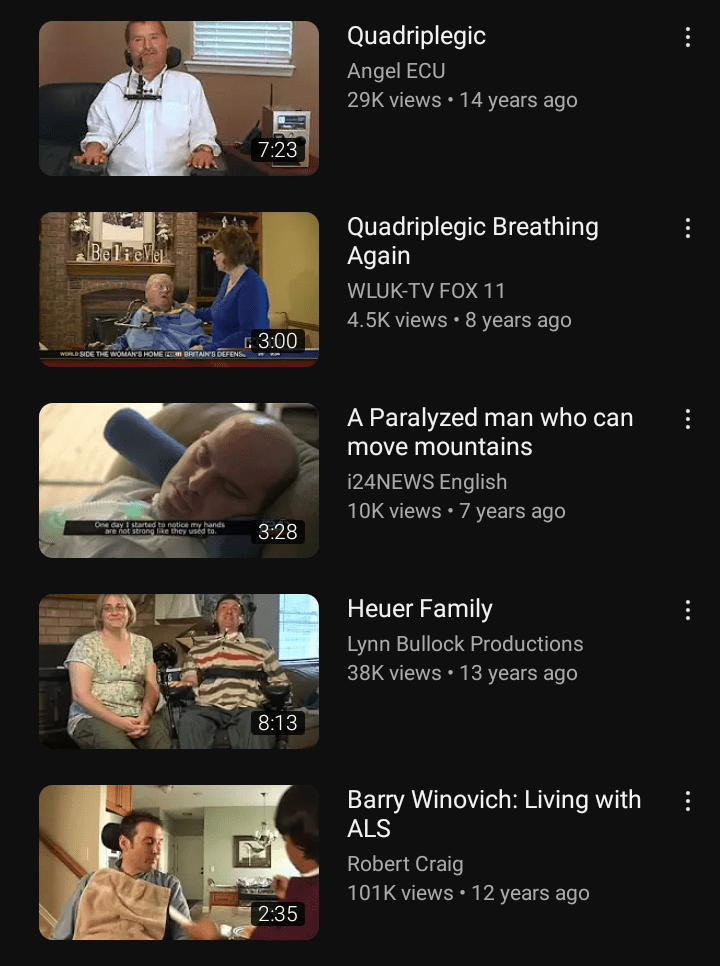Open 'Barry Winovich: Living with ALS' title
Viewport: 720px width, 966px height.
494,814
